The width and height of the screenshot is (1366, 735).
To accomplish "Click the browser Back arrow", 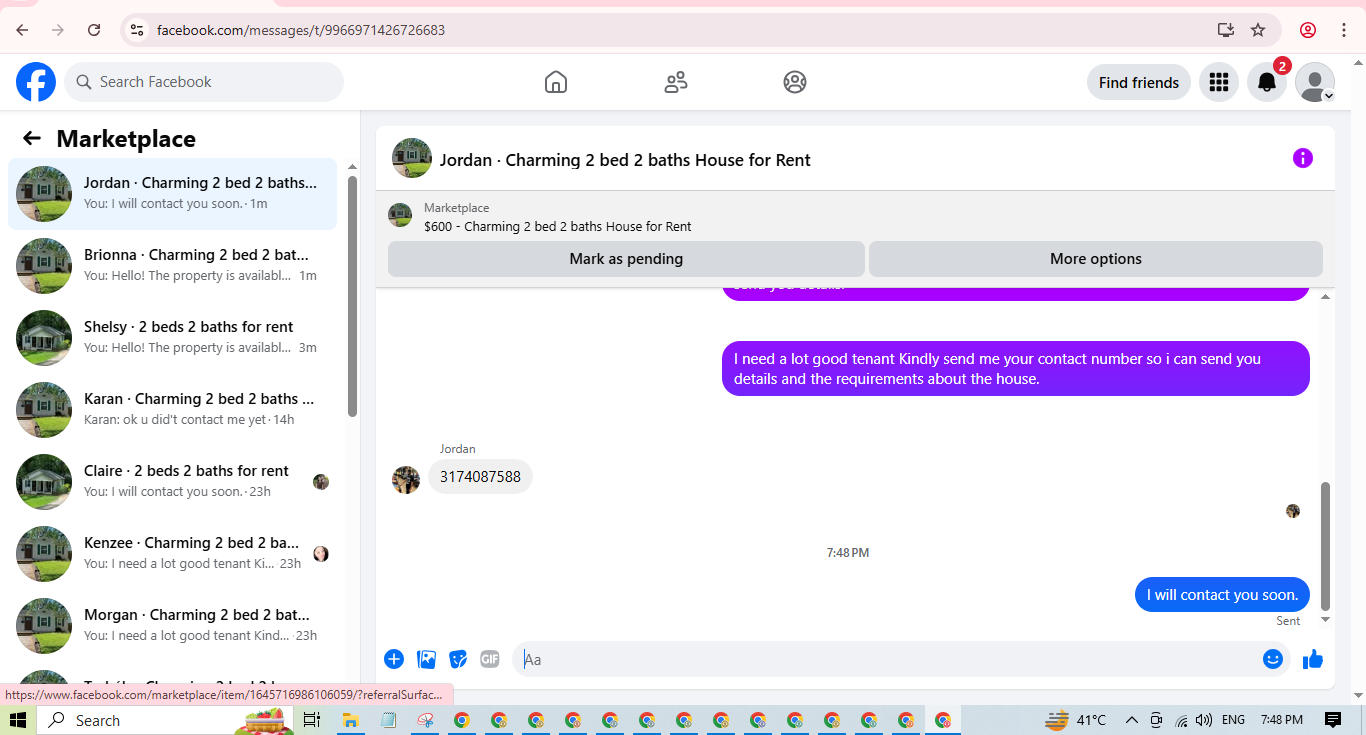I will 22,30.
